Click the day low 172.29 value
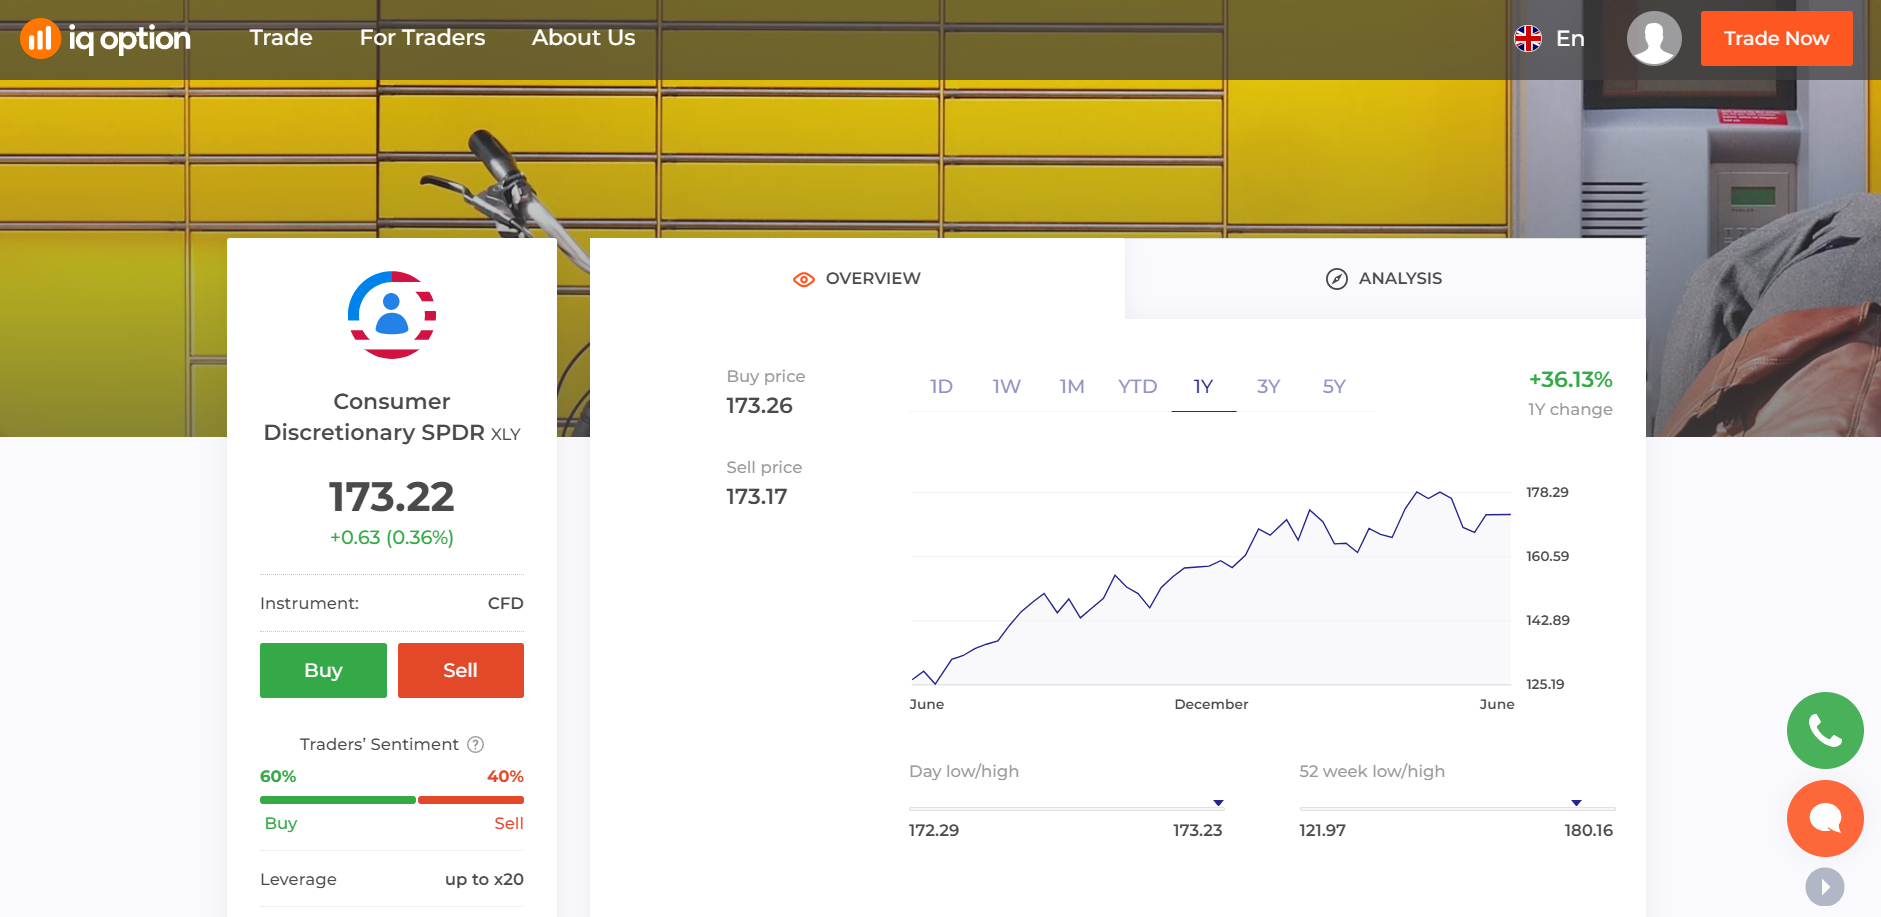The height and width of the screenshot is (917, 1881). pyautogui.click(x=933, y=830)
